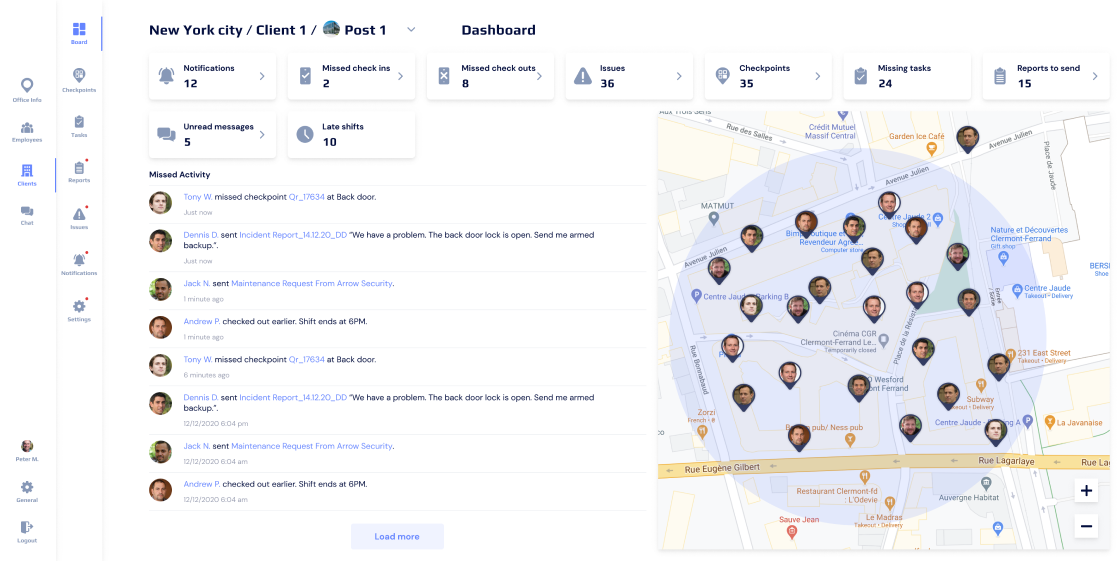Viewport: 1120px width, 561px height.
Task: Open Settings gear in the sidebar
Action: [79, 307]
